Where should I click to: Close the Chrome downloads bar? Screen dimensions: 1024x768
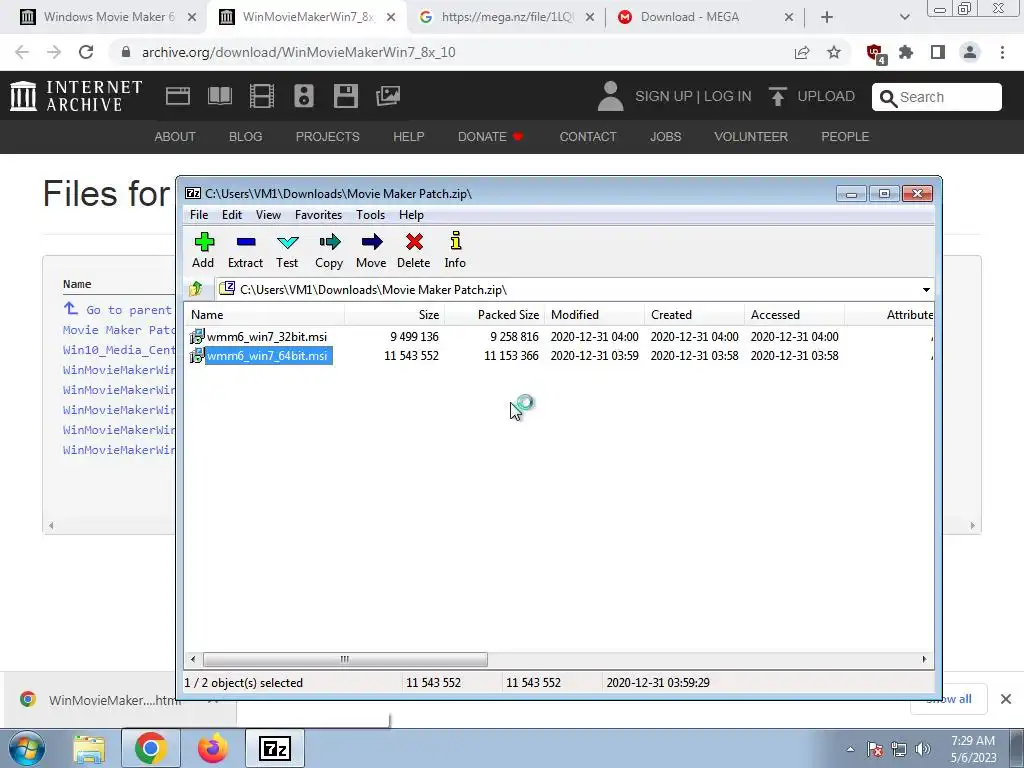[1006, 699]
